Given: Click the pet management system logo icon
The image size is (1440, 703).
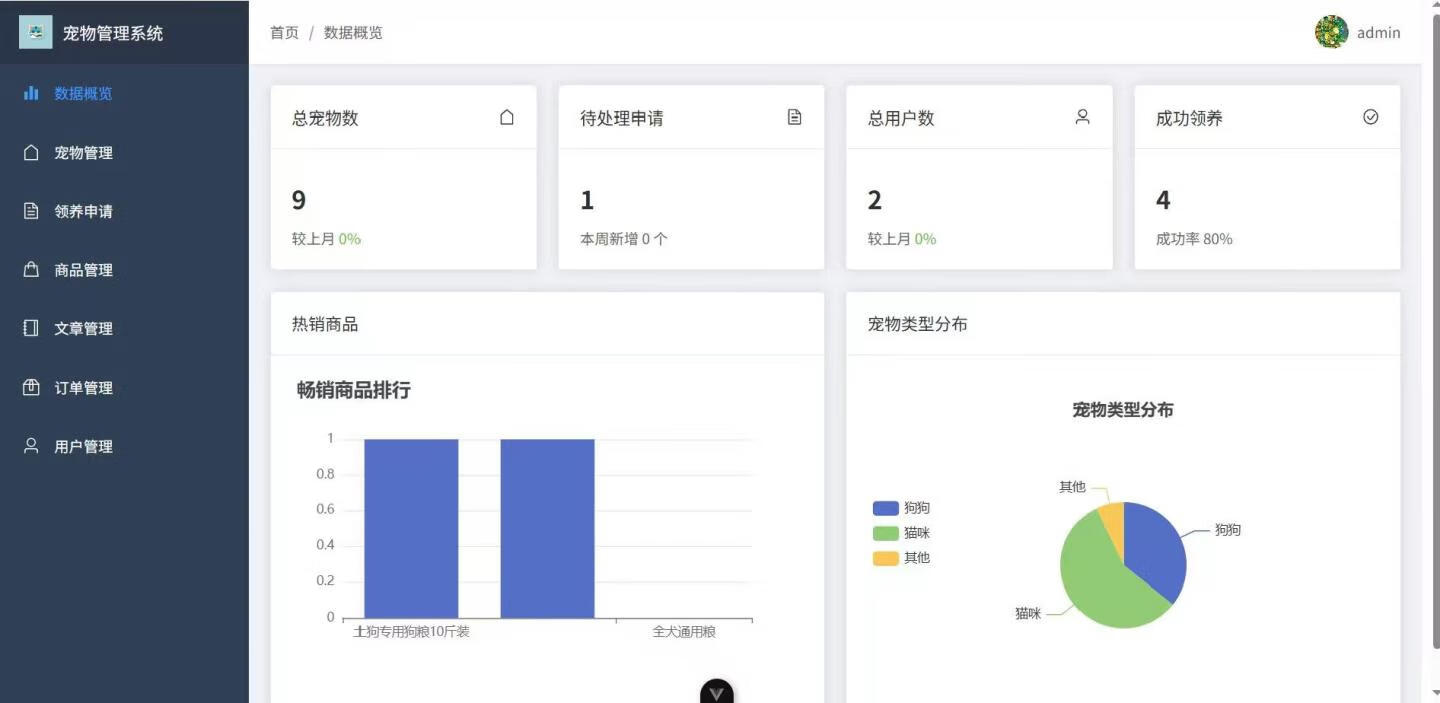Looking at the screenshot, I should click(36, 32).
